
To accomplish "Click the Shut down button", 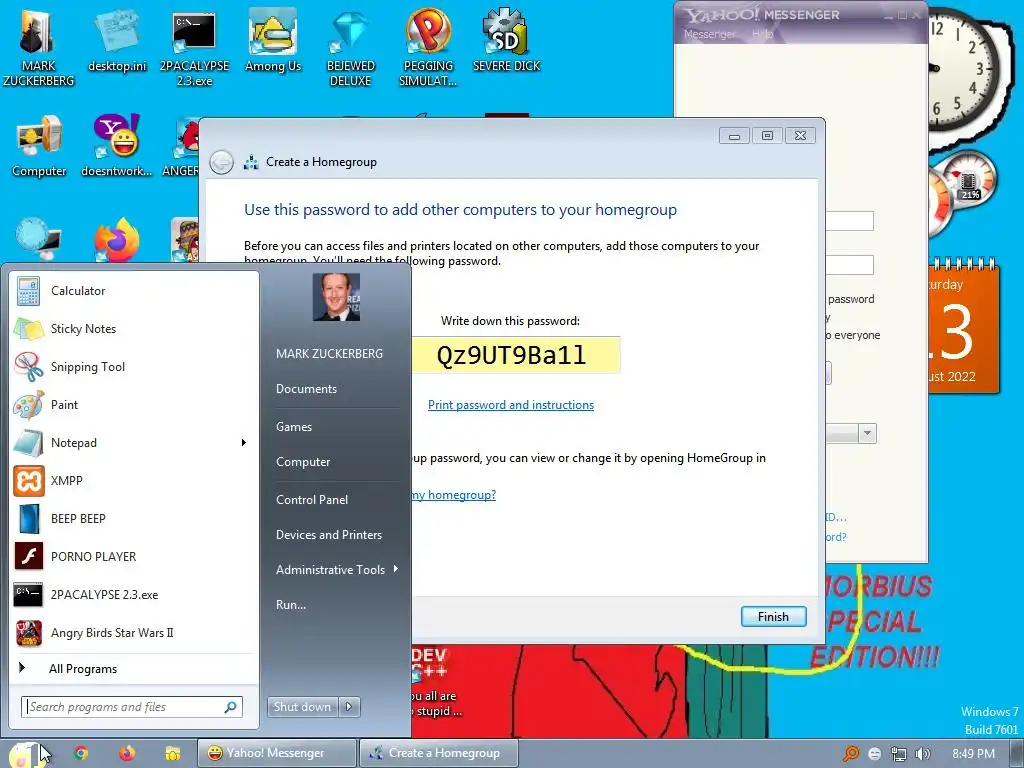I will click(x=302, y=707).
